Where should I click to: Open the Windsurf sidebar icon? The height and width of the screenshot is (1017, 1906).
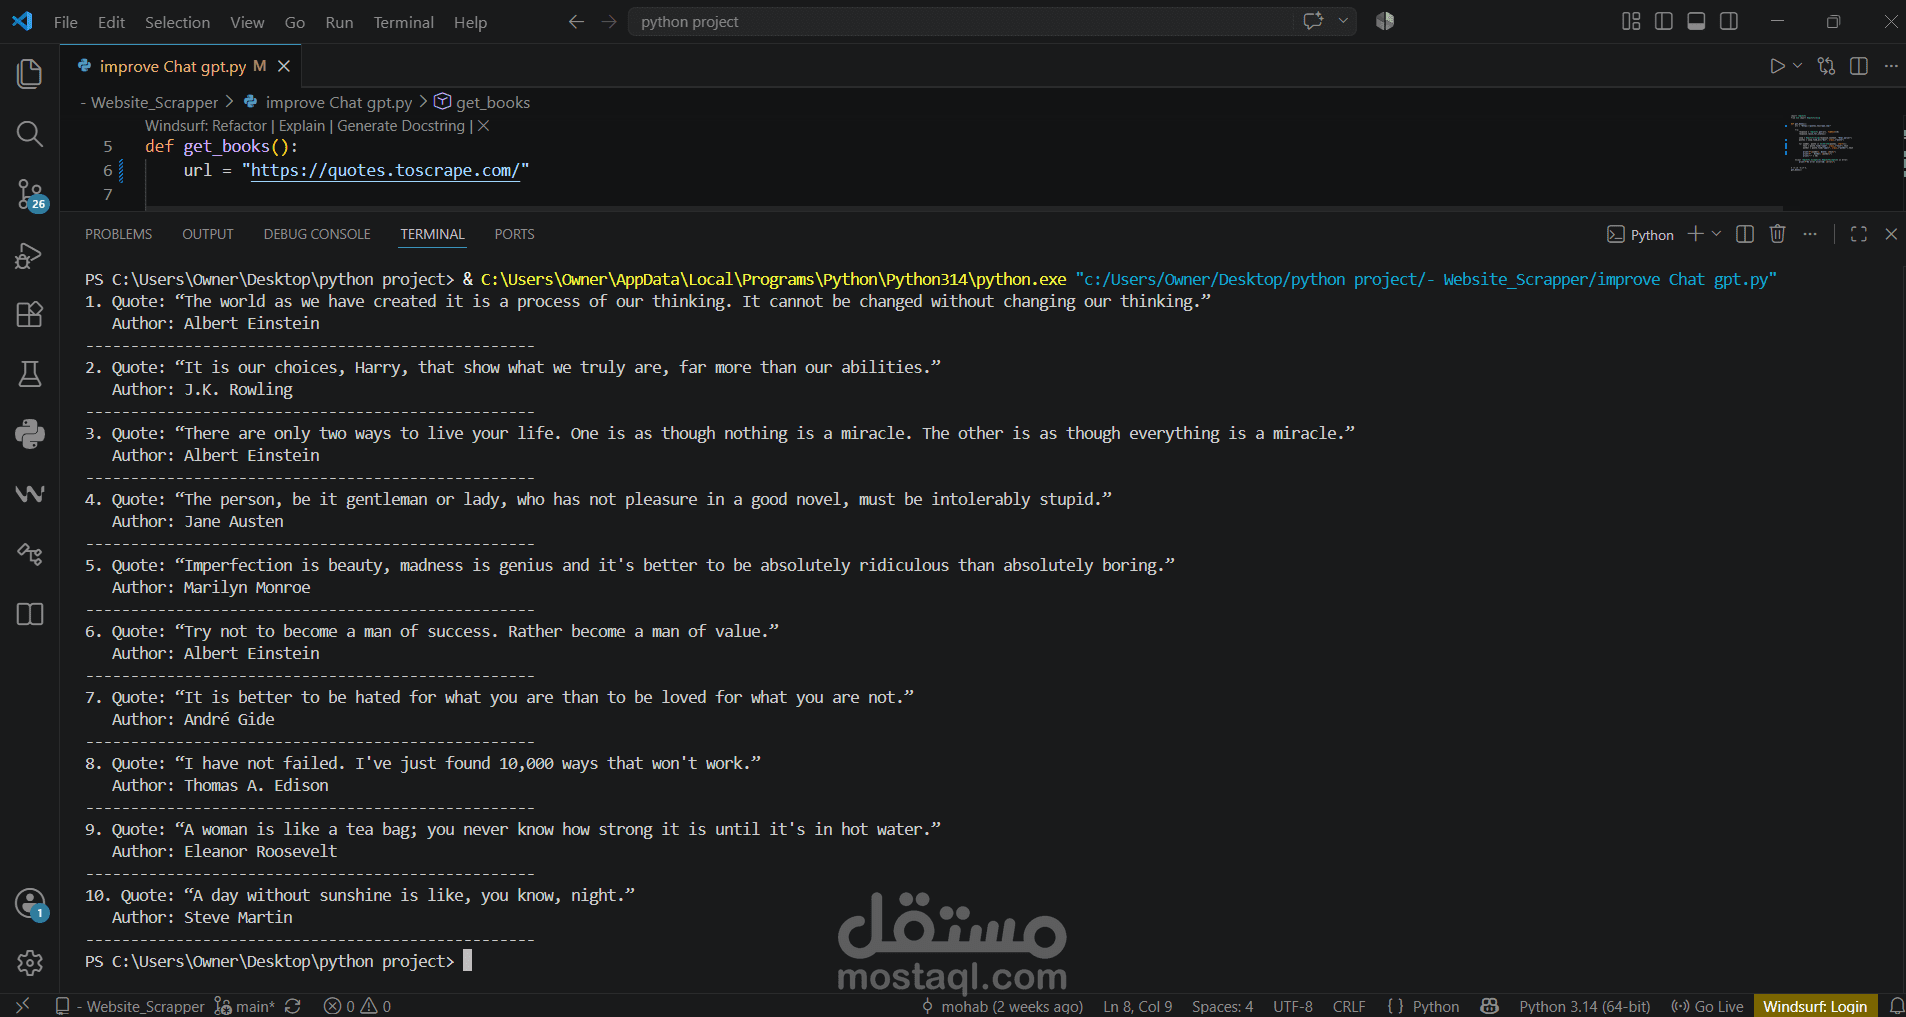pyautogui.click(x=30, y=494)
